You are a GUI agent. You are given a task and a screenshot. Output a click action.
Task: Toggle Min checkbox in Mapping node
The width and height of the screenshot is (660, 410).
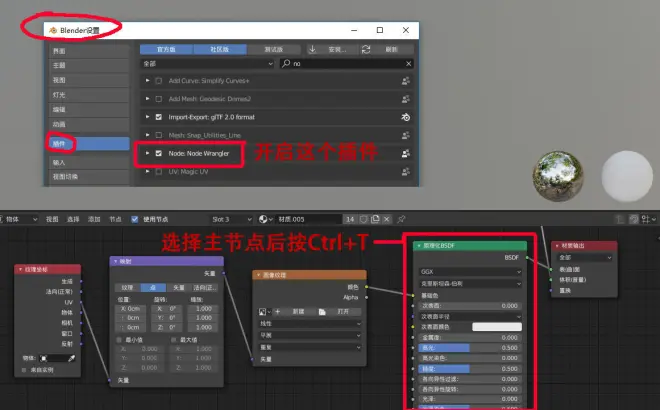pyautogui.click(x=119, y=339)
